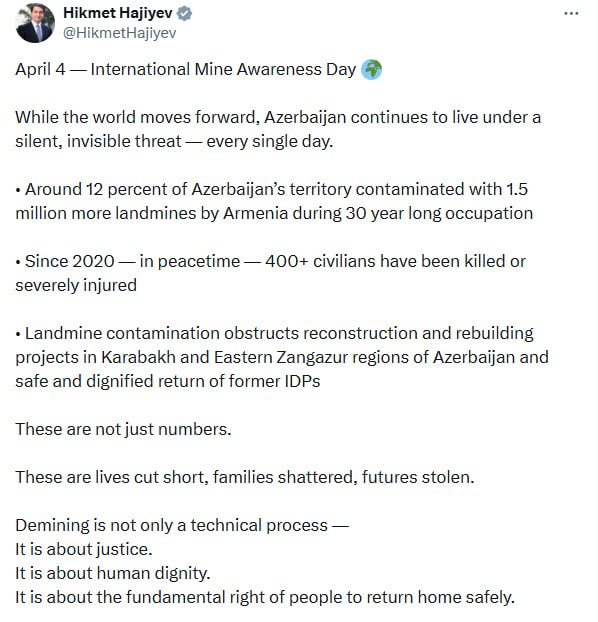This screenshot has height=622, width=598.
Task: Click the 'Around 12 percent' bullet point
Action: [274, 201]
